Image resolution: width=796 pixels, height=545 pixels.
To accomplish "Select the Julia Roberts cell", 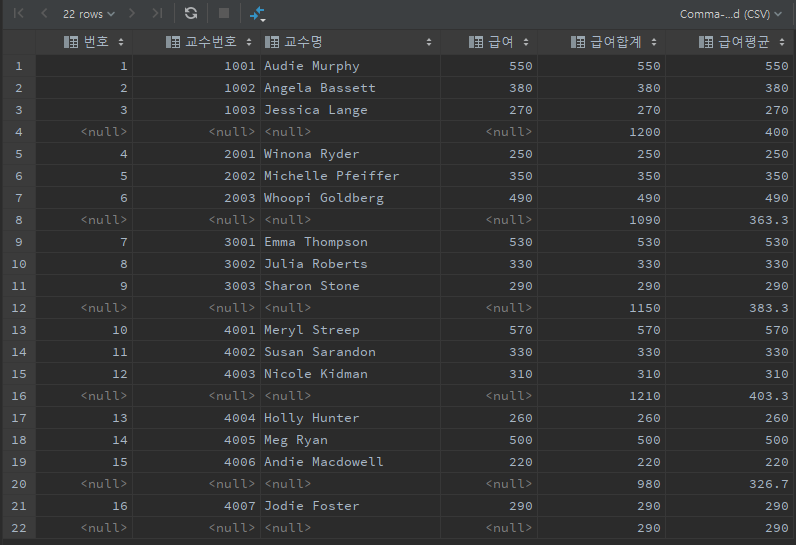I will [x=350, y=264].
